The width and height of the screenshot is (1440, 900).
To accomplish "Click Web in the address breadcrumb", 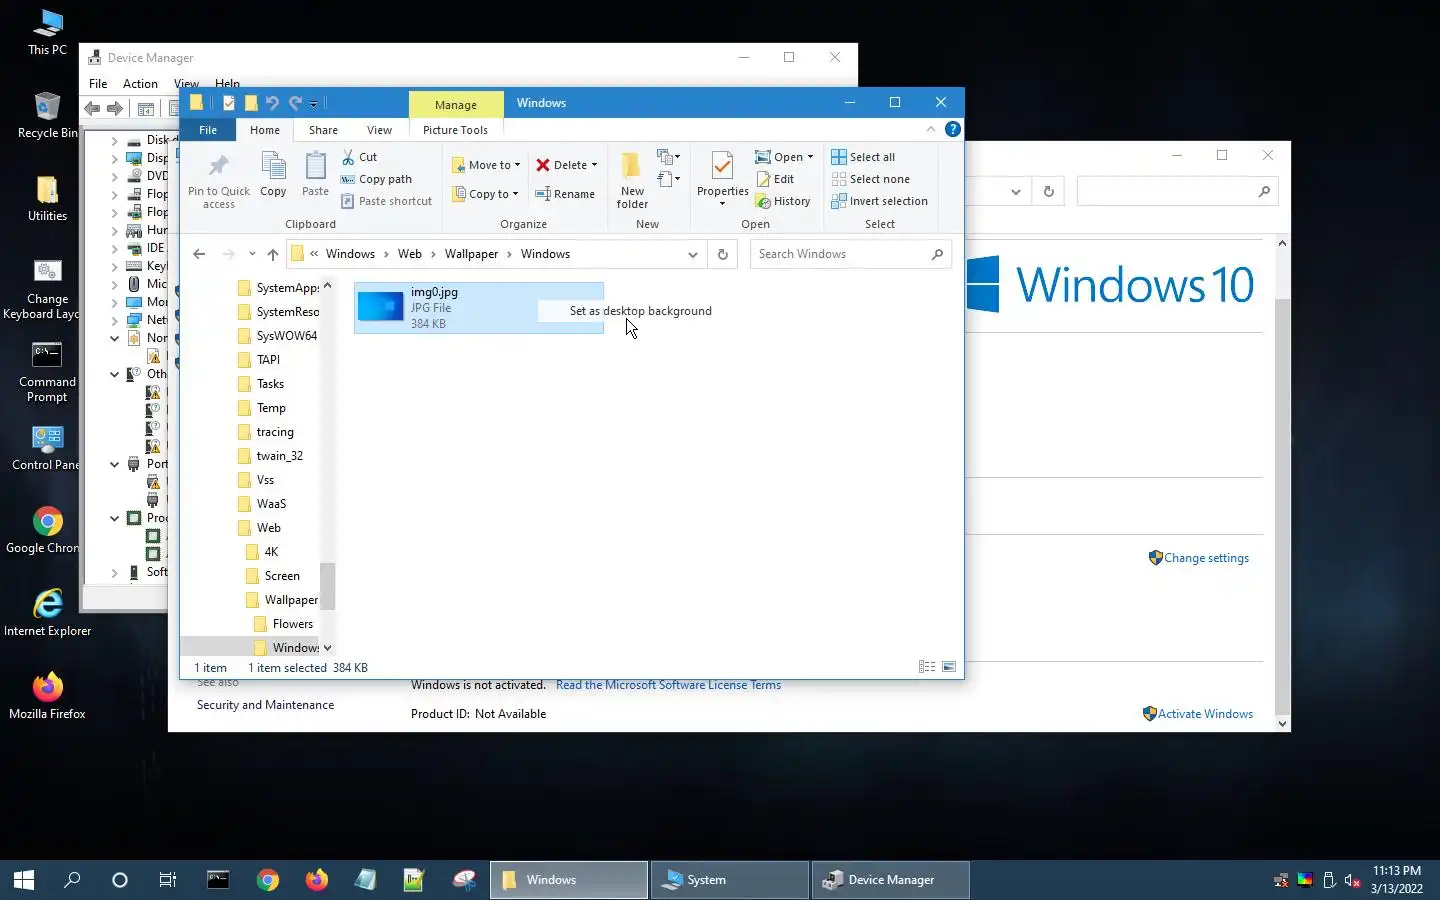I will [410, 254].
